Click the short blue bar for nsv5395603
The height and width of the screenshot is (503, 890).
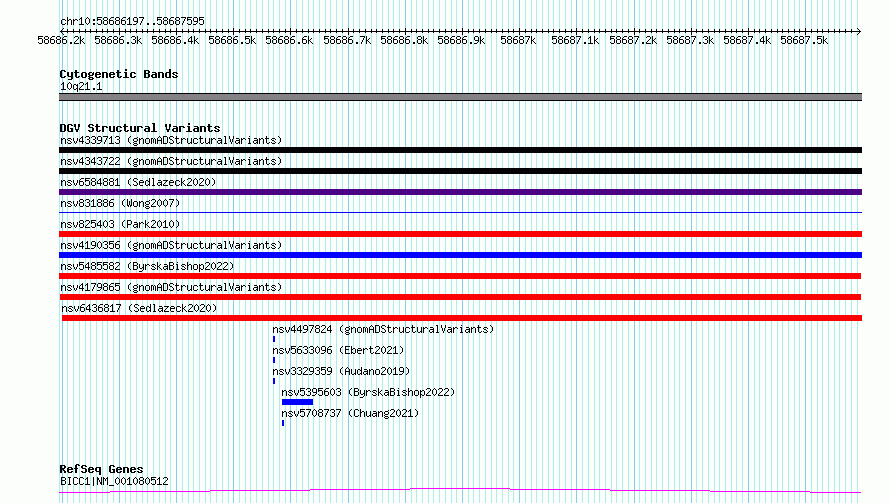[297, 403]
